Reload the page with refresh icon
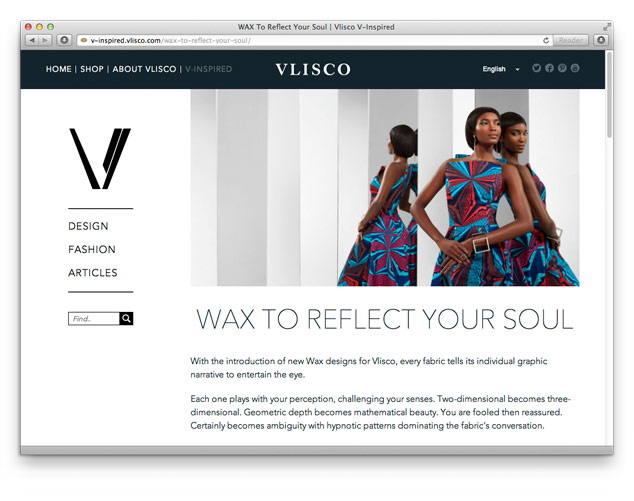The image size is (634, 501). tap(546, 40)
